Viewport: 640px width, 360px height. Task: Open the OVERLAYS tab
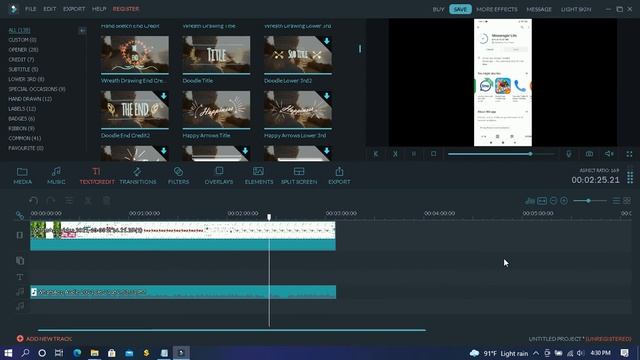(x=219, y=176)
